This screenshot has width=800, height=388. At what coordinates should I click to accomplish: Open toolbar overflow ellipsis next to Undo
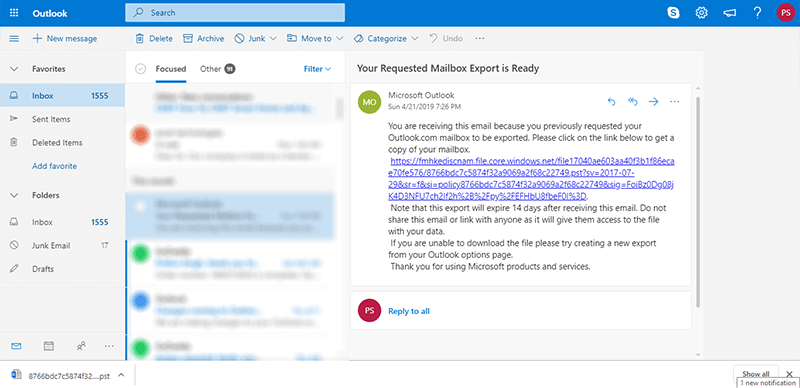coord(480,39)
